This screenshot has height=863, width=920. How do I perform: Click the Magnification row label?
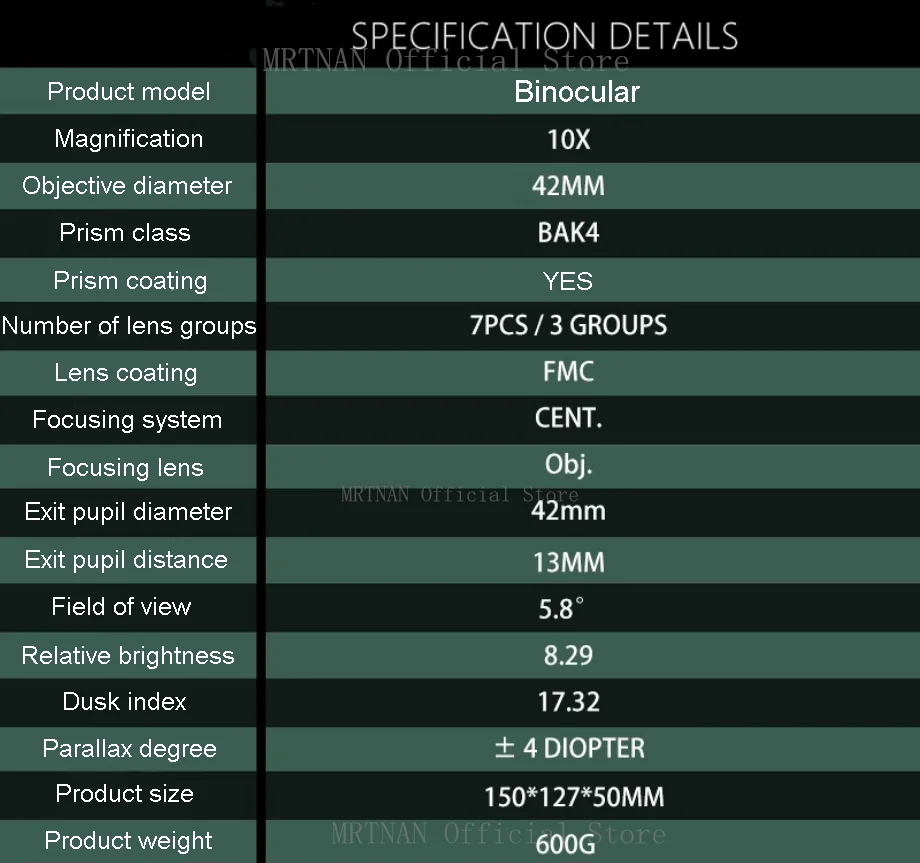[x=129, y=139]
